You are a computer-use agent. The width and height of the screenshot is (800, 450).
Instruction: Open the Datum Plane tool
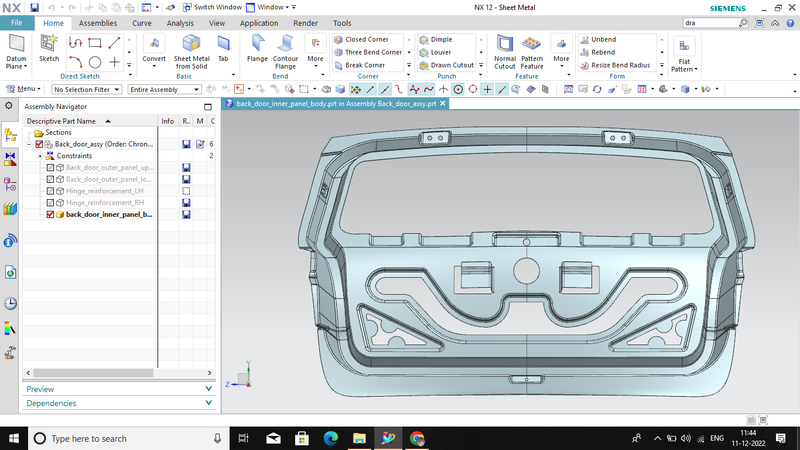point(16,52)
